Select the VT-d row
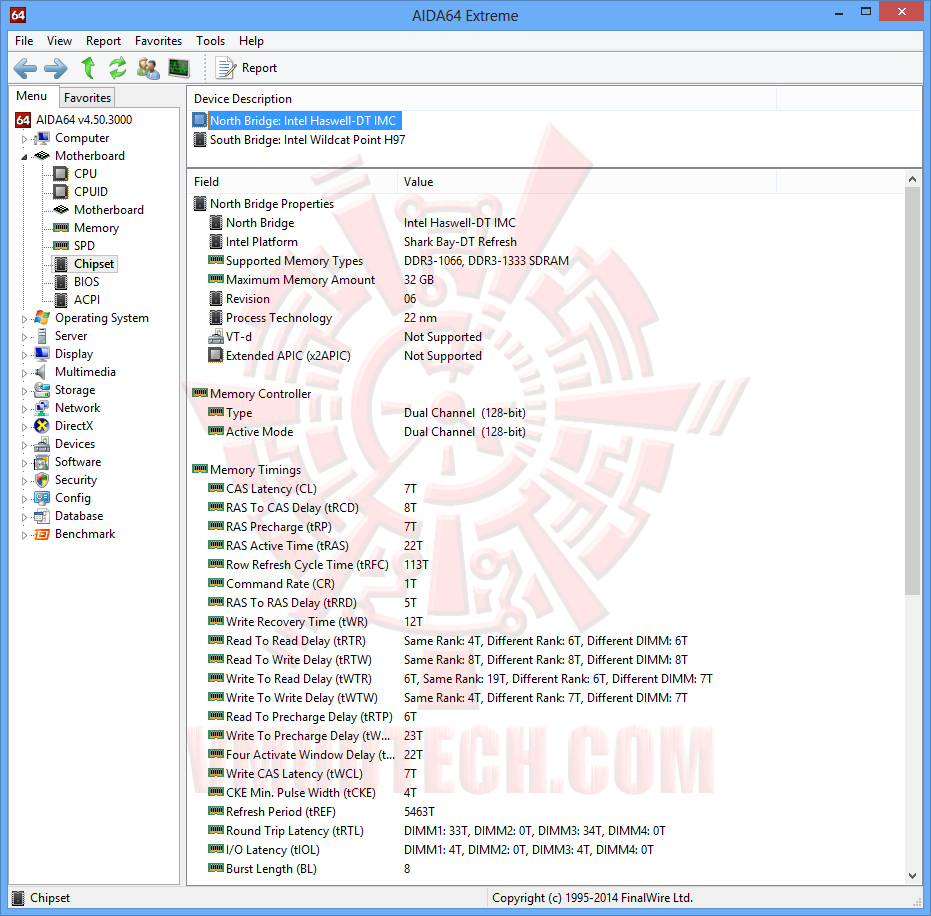Image resolution: width=931 pixels, height=916 pixels. [546, 337]
